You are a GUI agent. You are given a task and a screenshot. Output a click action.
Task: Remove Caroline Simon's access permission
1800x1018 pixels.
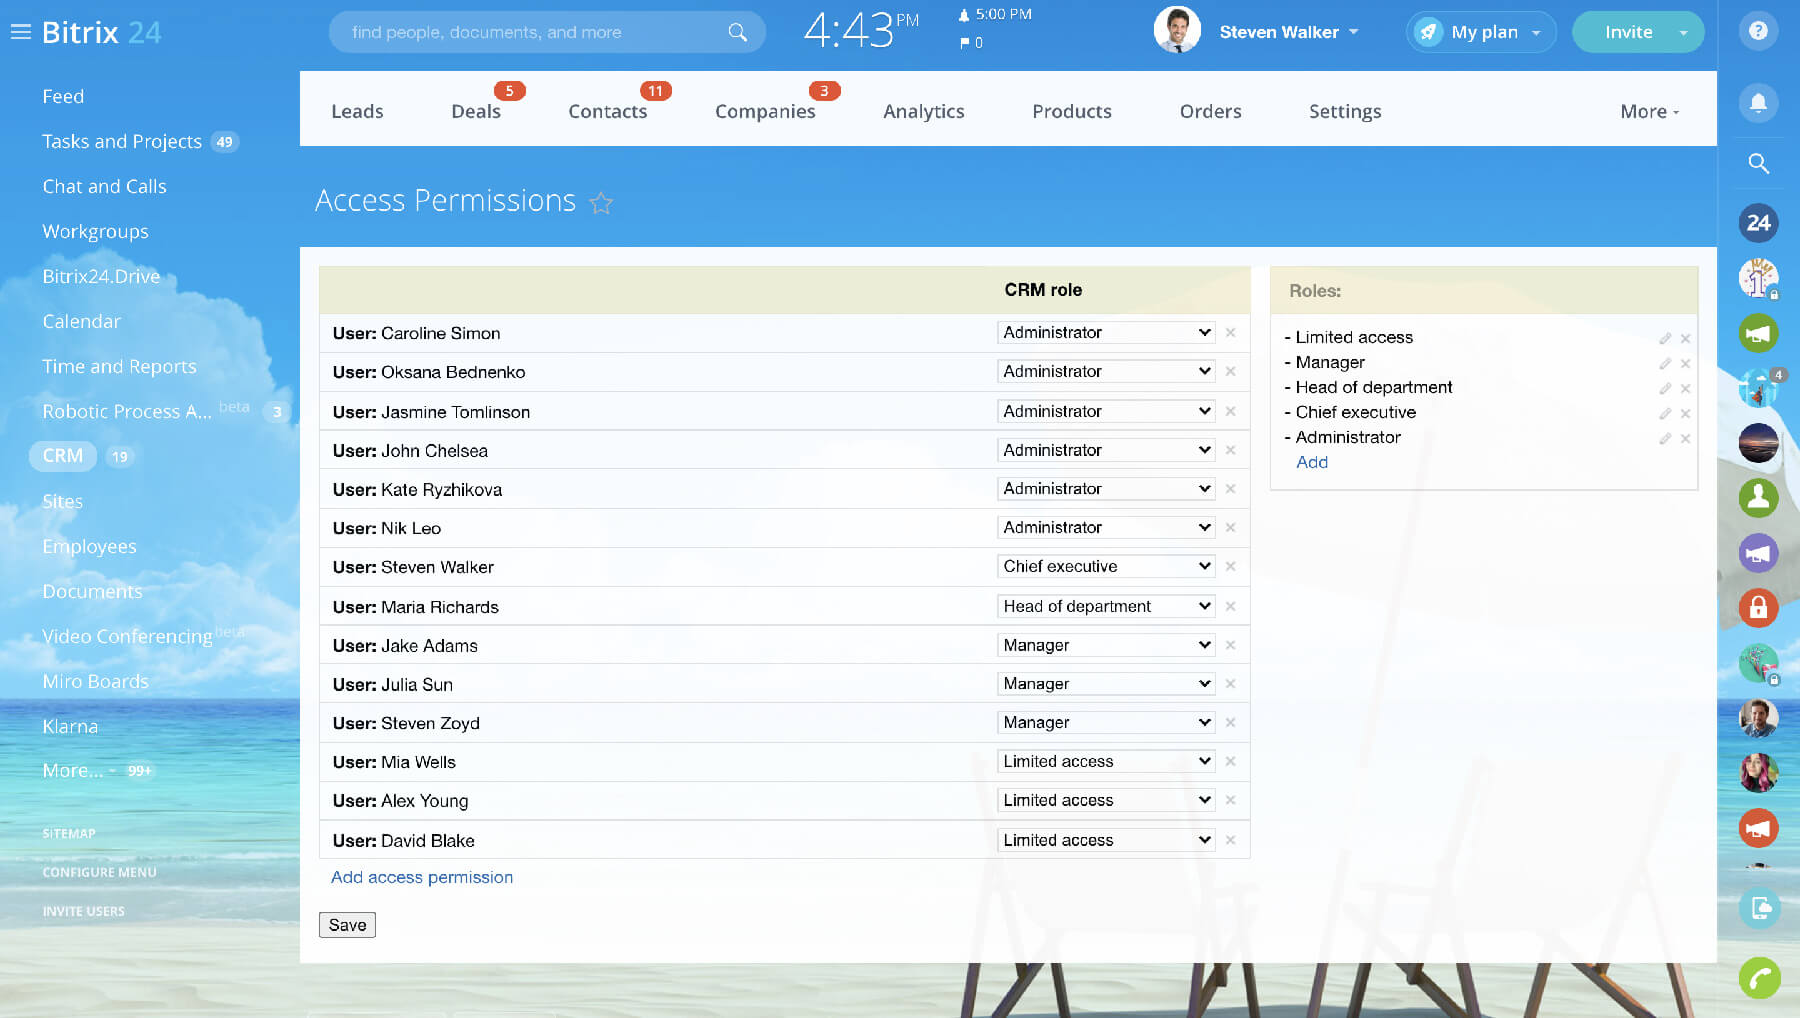coord(1231,332)
